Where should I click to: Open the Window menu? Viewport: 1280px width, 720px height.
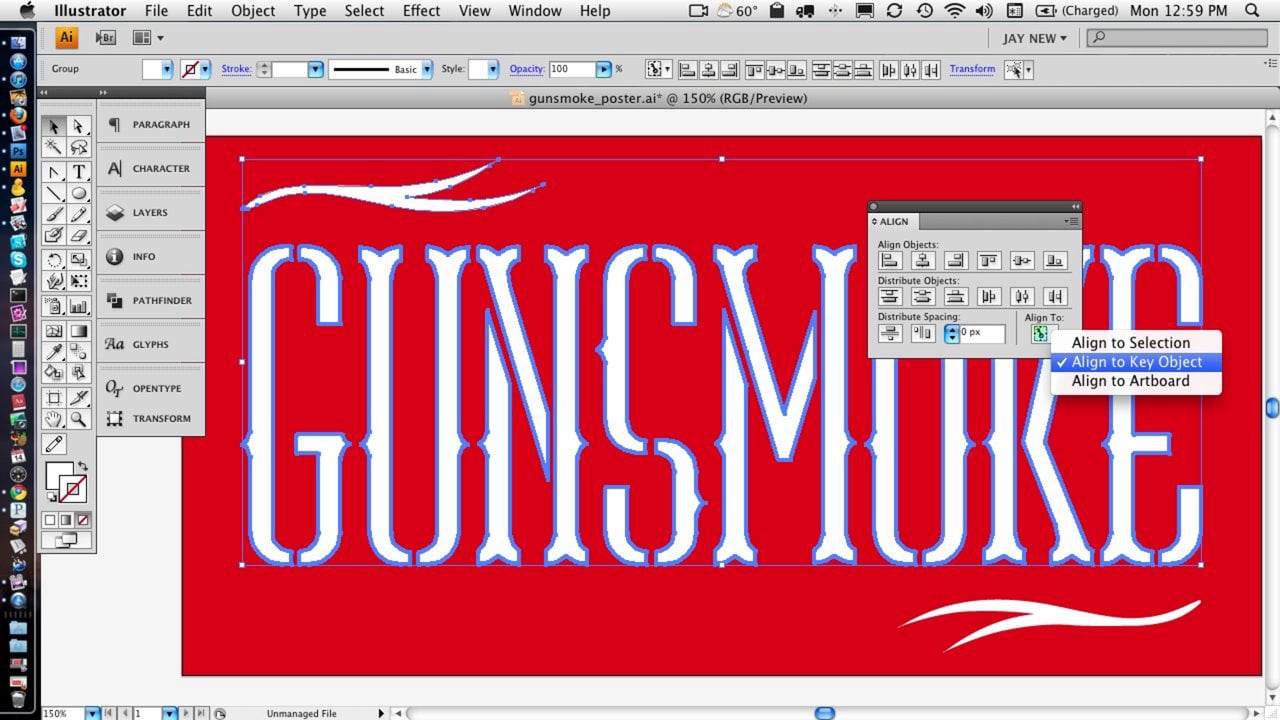534,11
